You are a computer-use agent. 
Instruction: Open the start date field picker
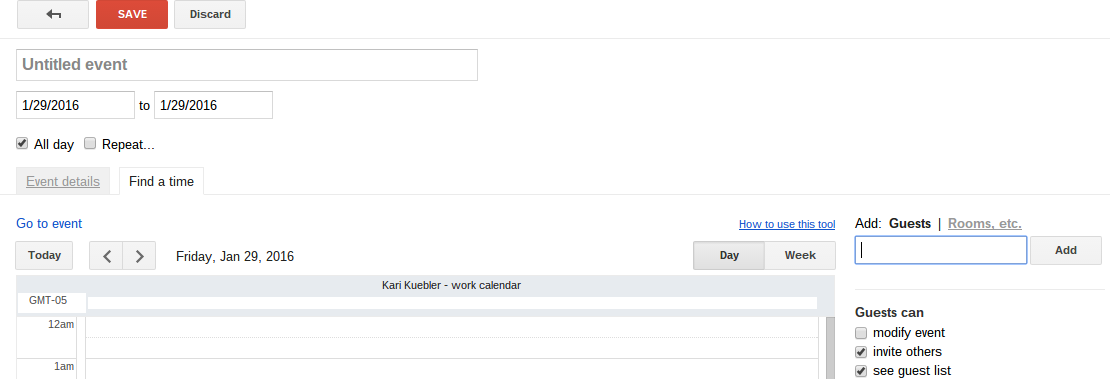pyautogui.click(x=76, y=105)
